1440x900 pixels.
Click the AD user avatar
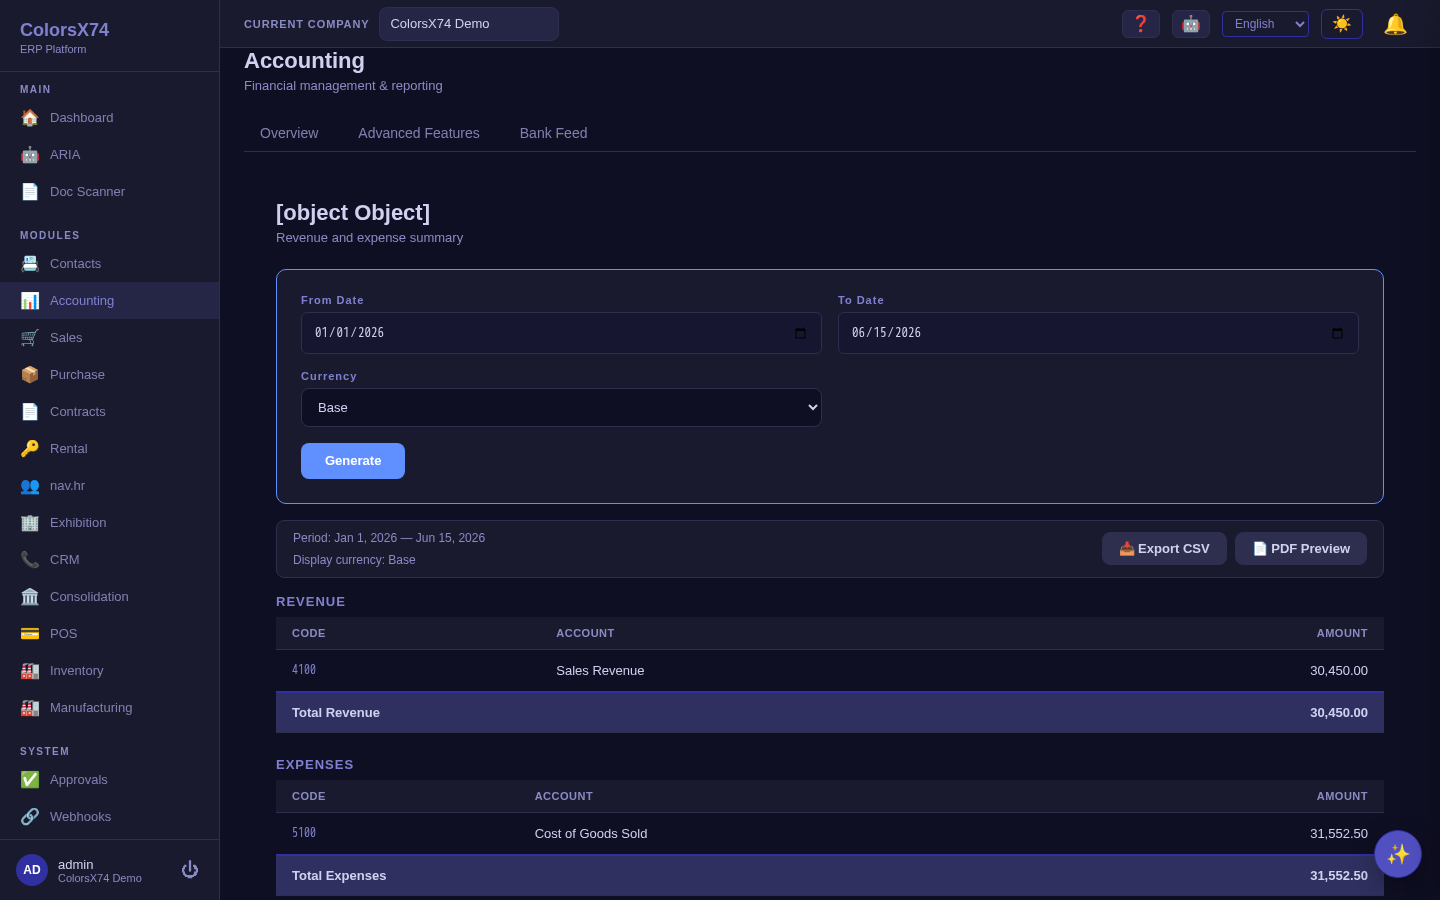(32, 870)
